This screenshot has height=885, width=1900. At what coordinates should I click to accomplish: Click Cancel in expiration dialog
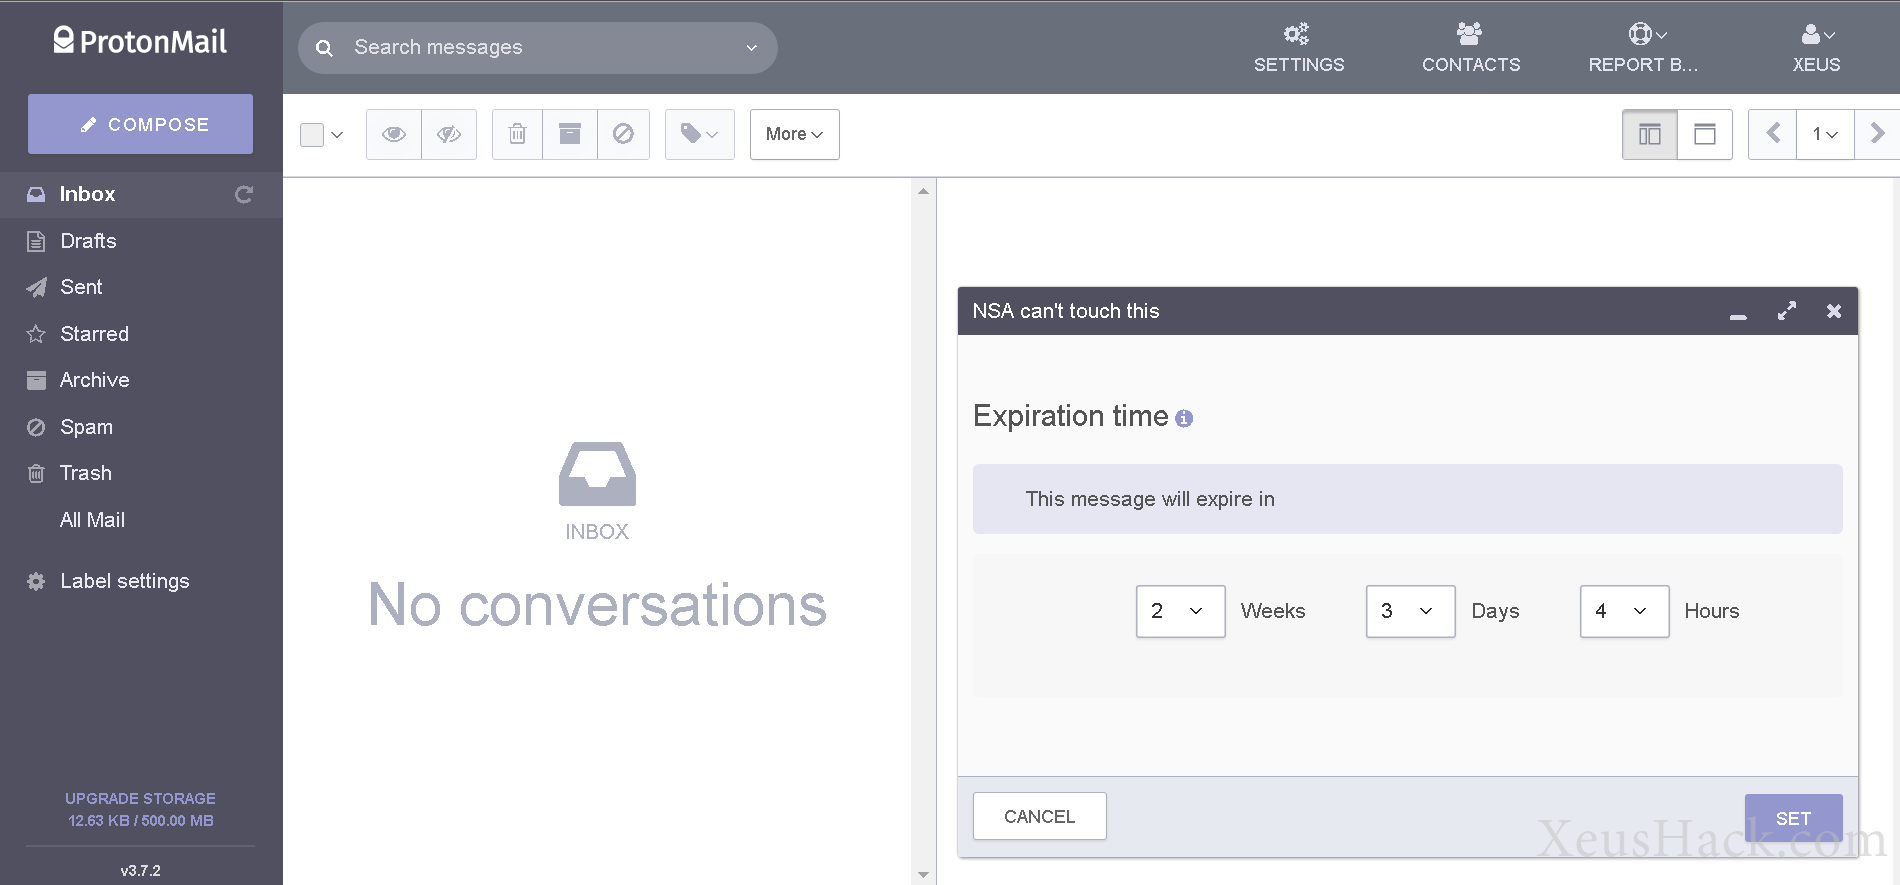click(1039, 816)
